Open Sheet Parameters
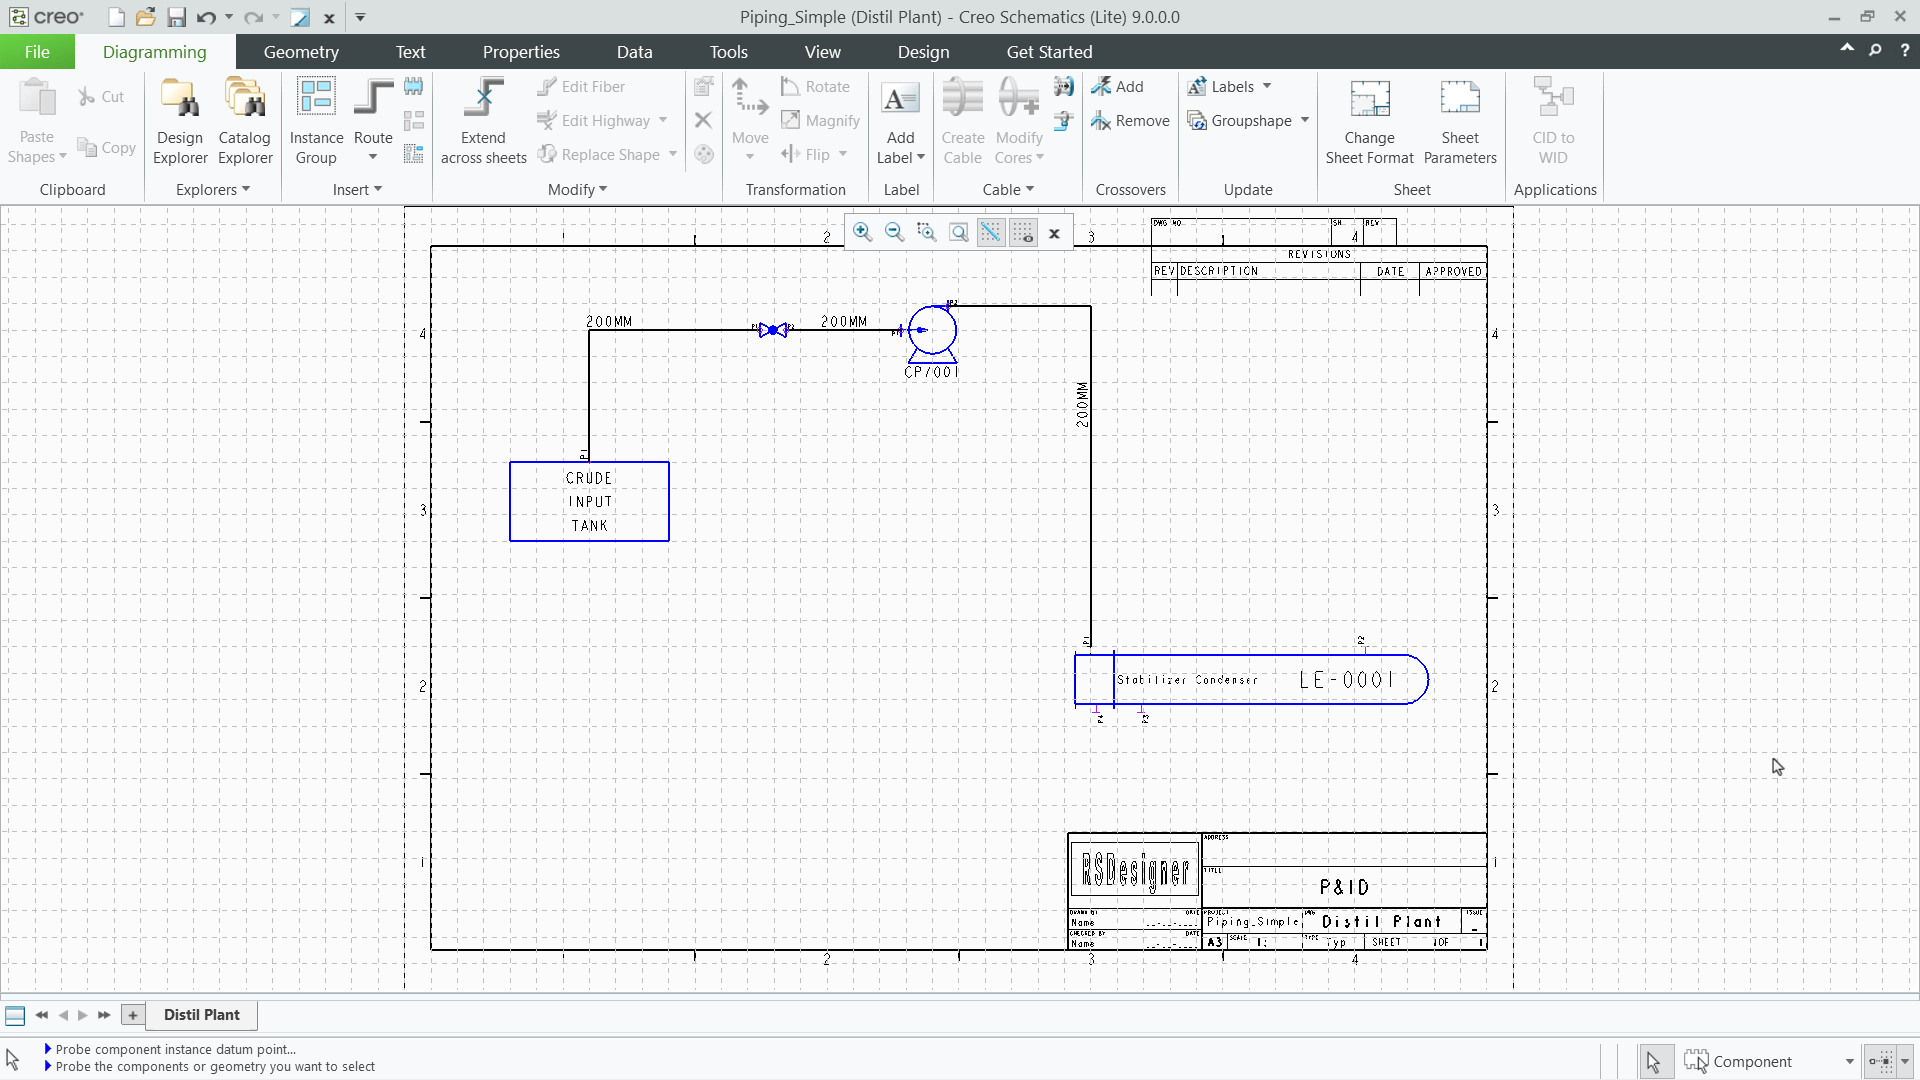 [1460, 121]
